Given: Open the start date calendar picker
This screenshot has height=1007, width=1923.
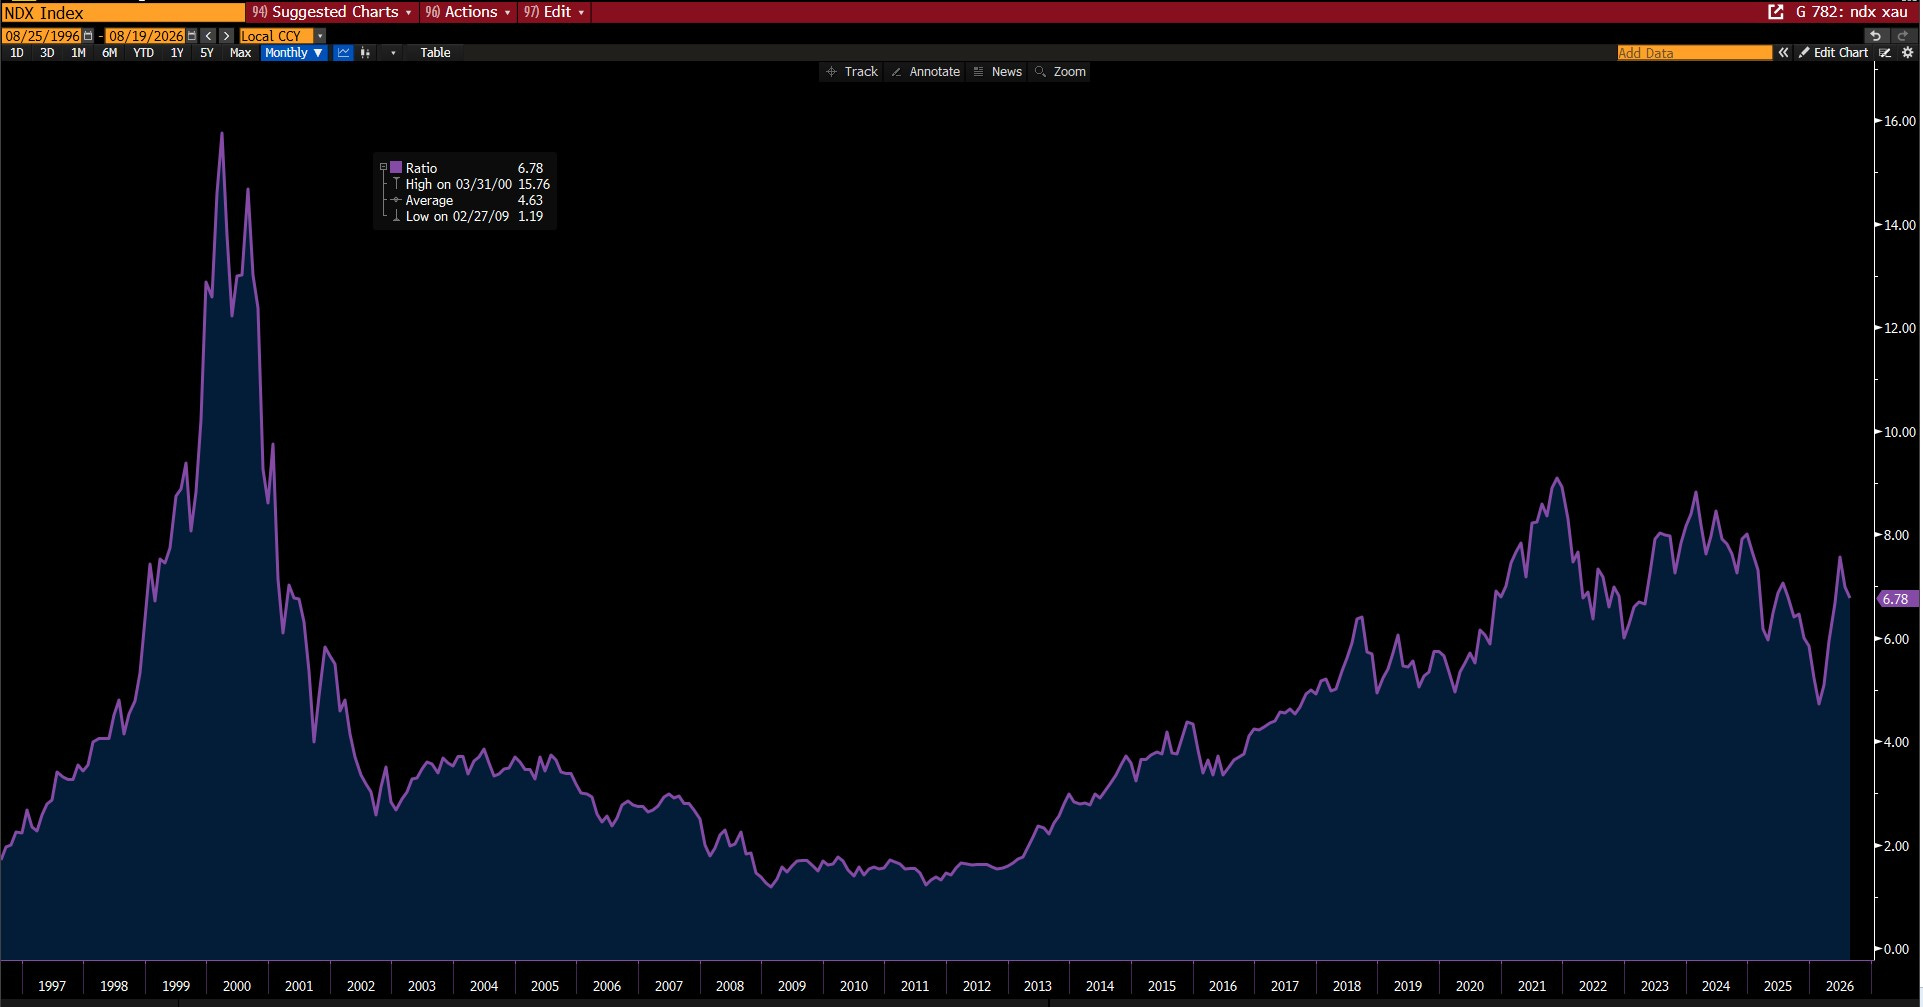Looking at the screenshot, I should [x=88, y=36].
